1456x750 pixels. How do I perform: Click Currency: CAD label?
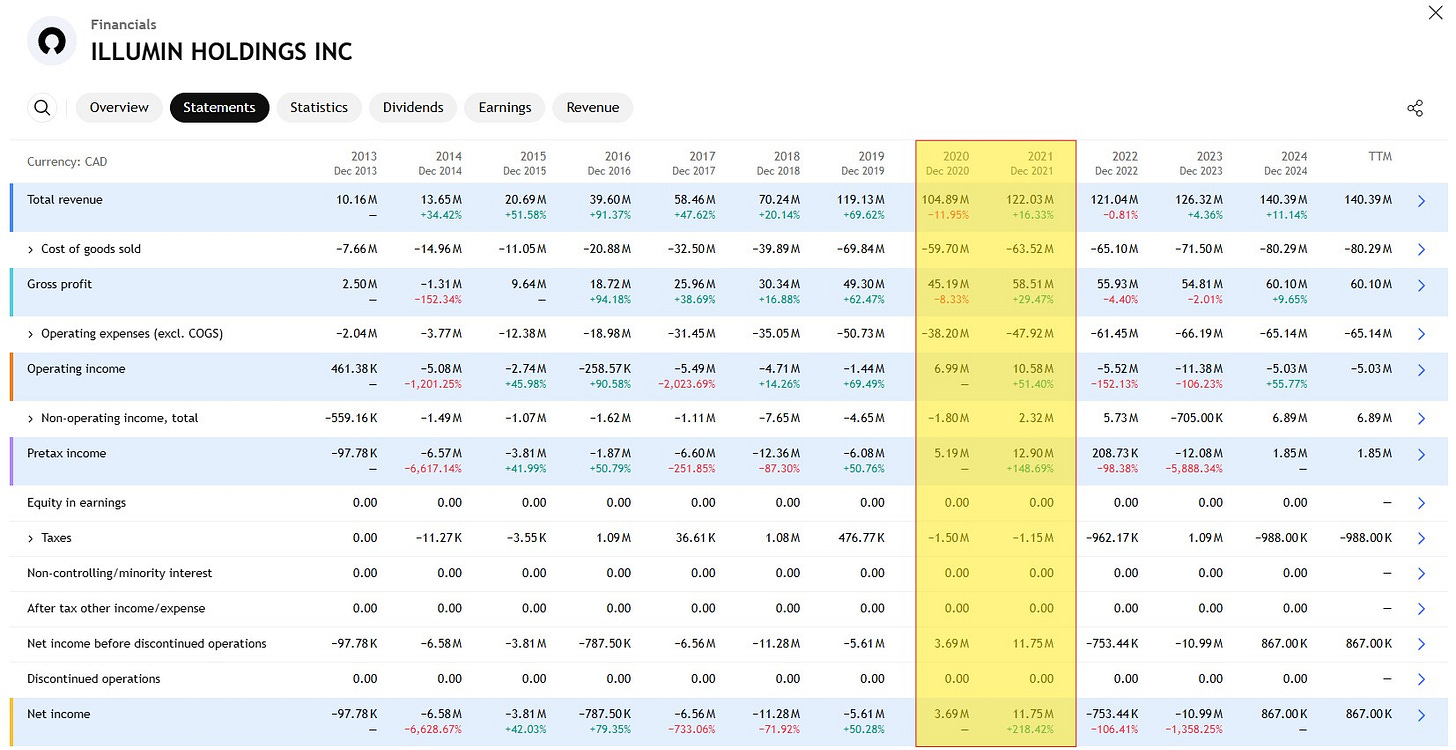point(67,162)
